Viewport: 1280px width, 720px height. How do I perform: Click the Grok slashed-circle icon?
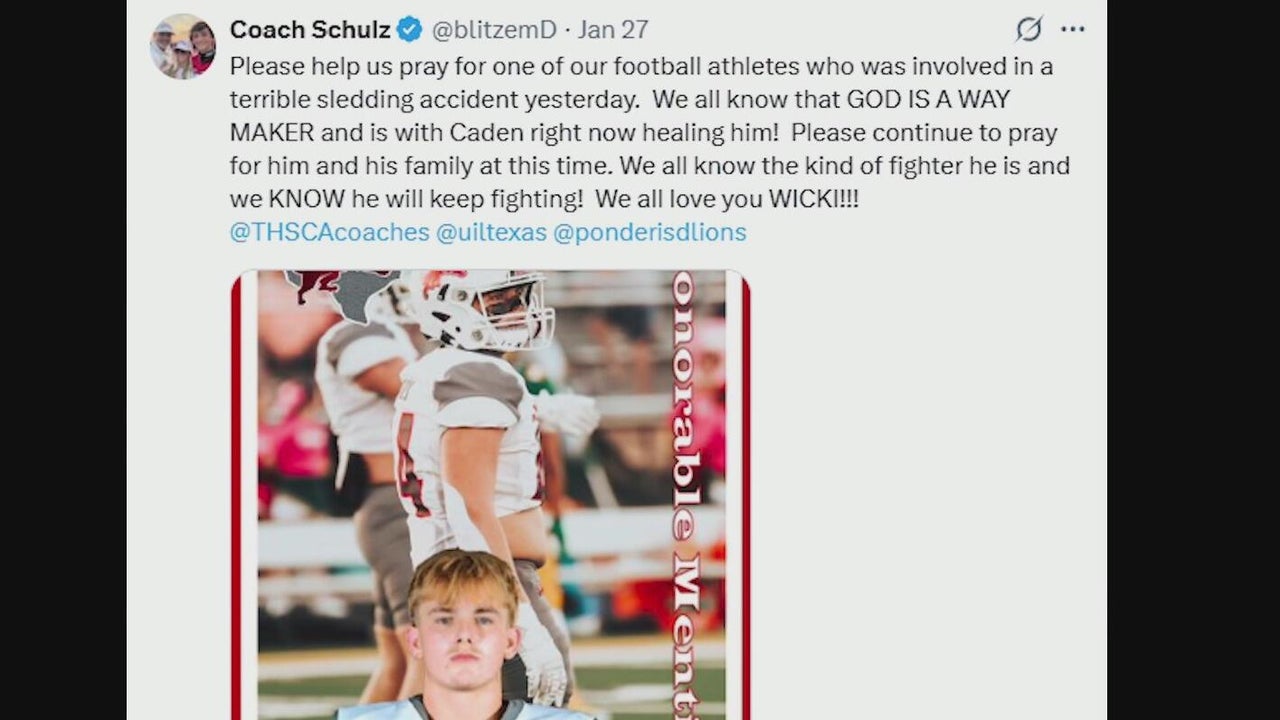point(1028,30)
